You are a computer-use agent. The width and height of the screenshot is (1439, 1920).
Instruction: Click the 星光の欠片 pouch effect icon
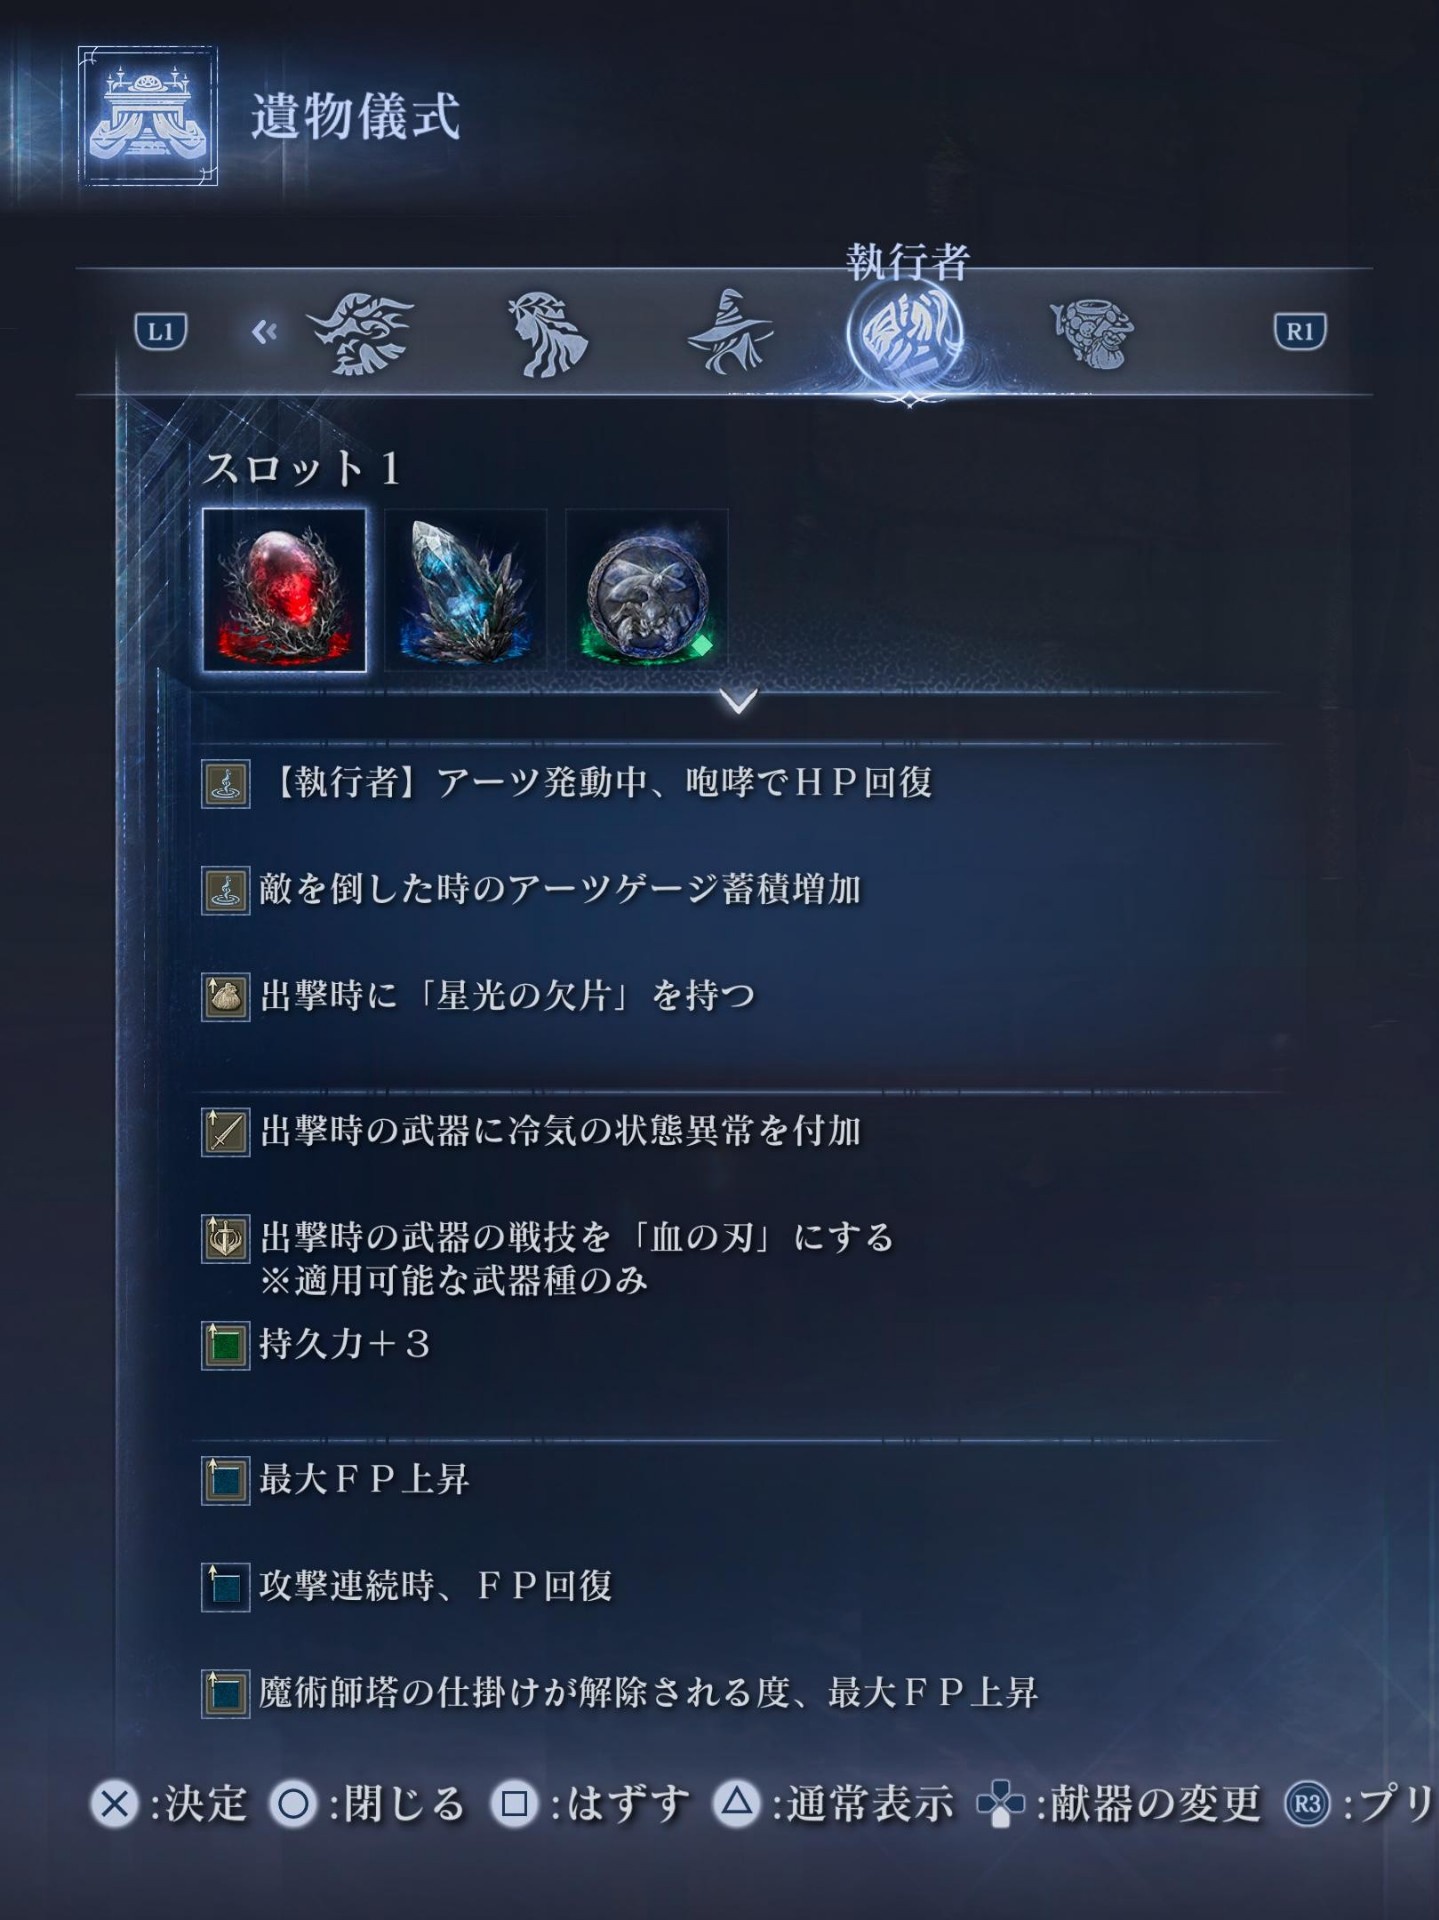226,997
